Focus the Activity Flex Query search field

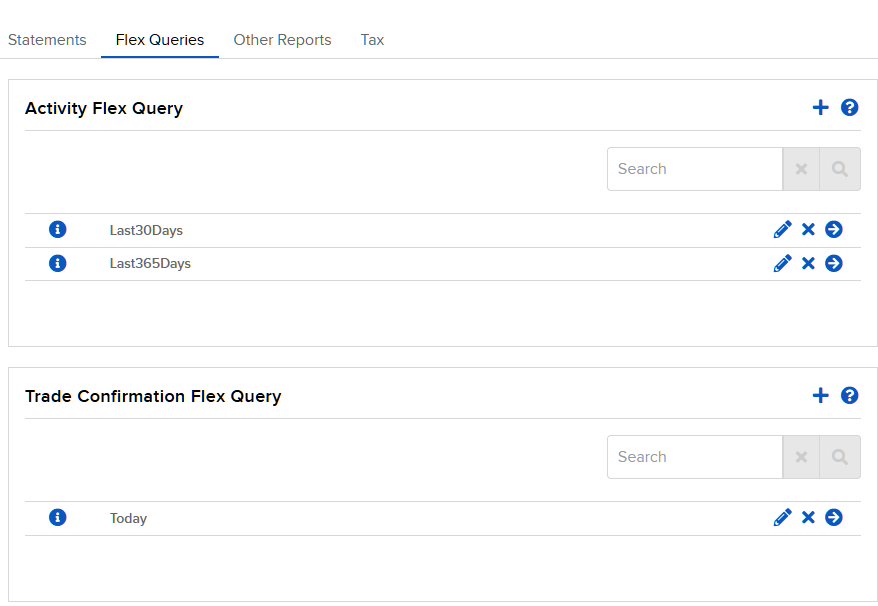pos(695,169)
